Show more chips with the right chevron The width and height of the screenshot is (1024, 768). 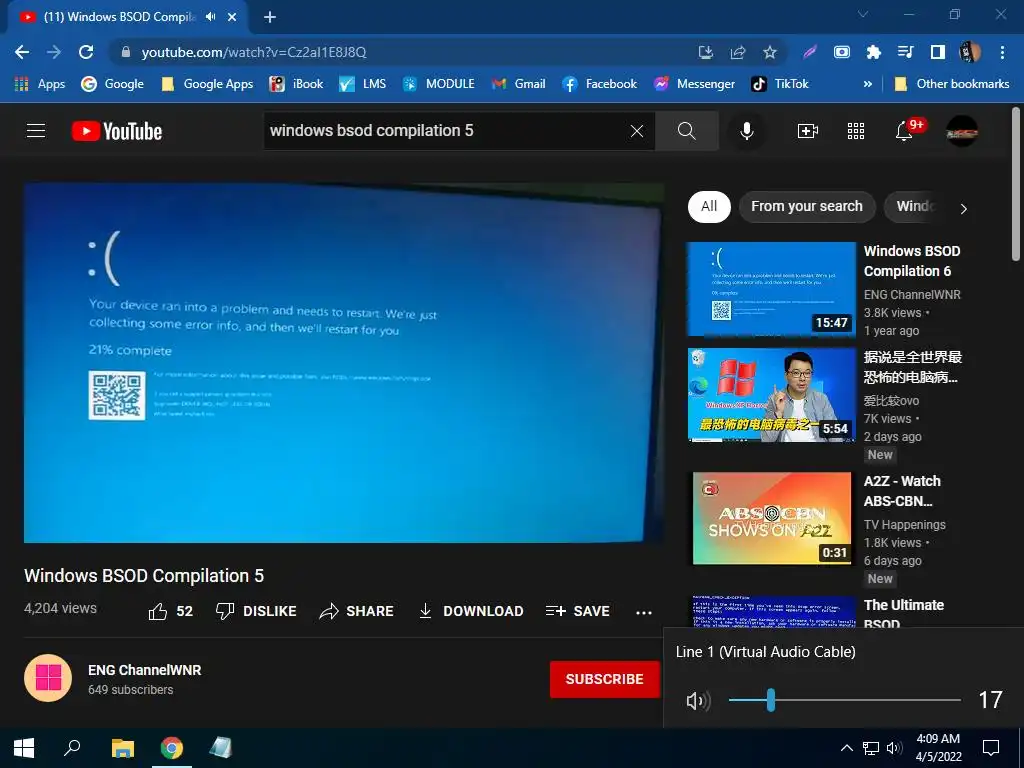click(x=963, y=209)
